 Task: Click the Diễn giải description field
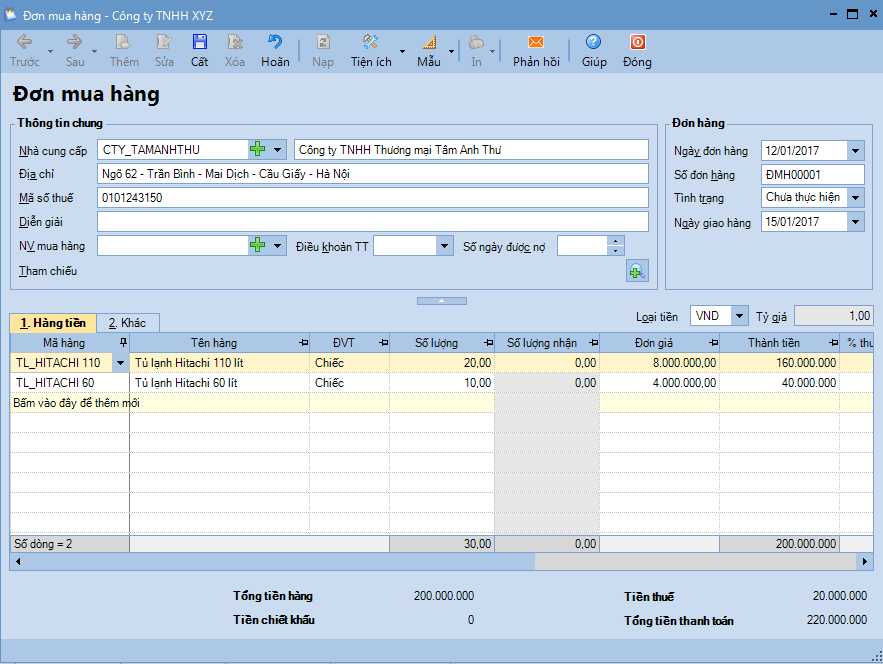(x=372, y=222)
